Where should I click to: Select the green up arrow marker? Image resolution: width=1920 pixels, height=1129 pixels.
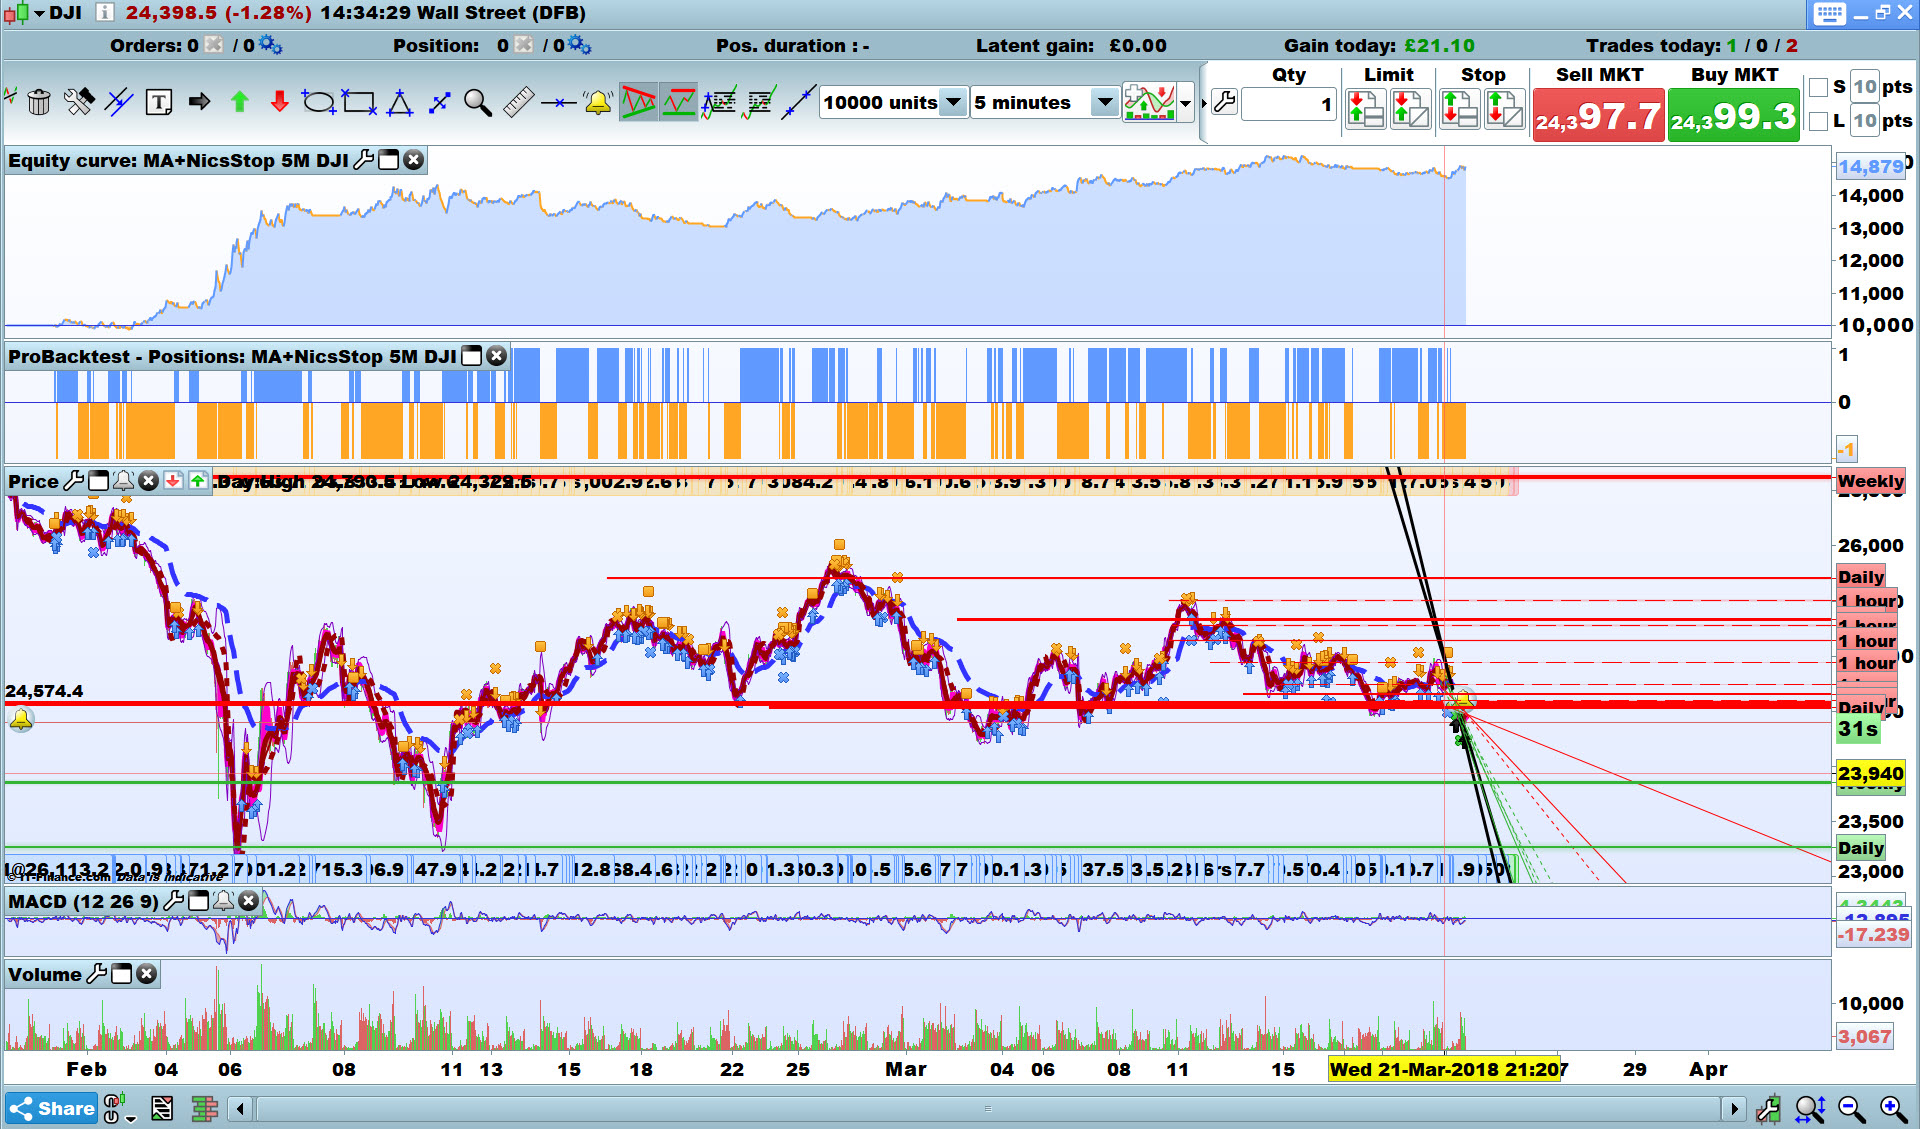[239, 102]
